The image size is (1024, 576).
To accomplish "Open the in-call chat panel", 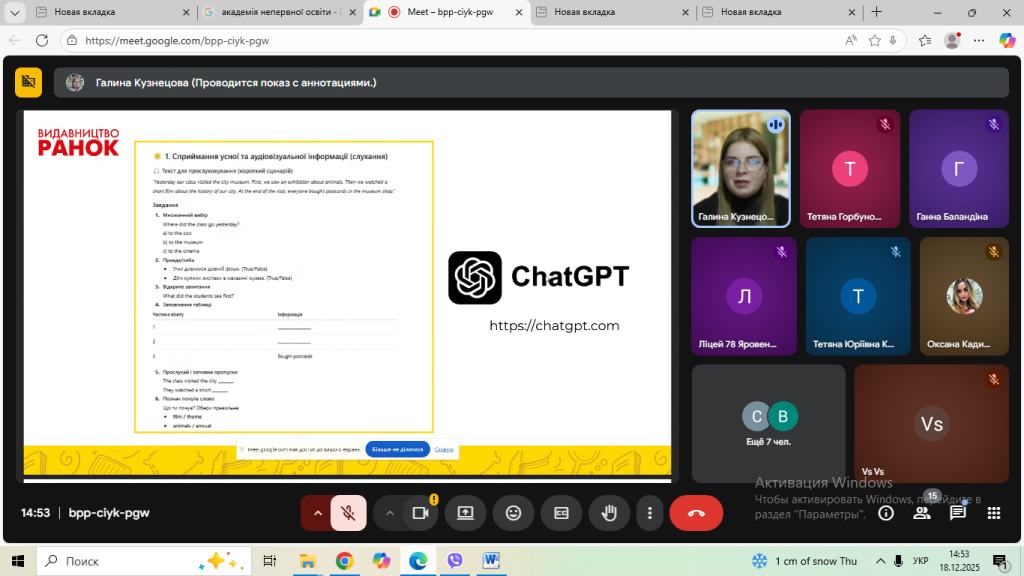I will coord(958,513).
